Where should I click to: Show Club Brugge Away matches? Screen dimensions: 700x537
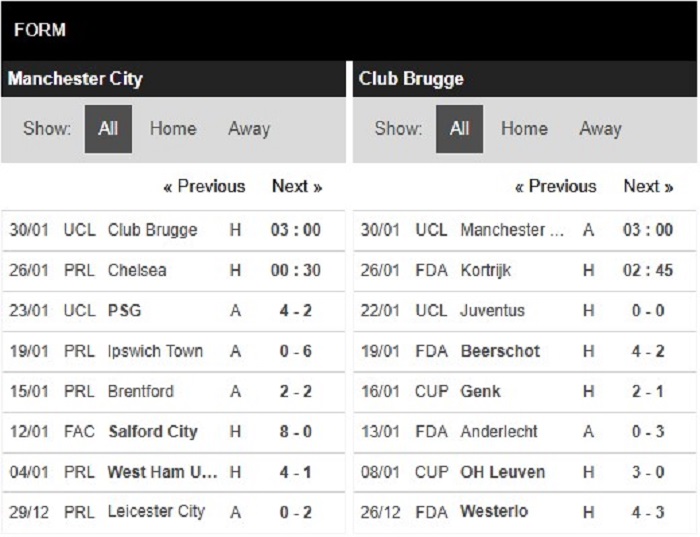coord(600,129)
